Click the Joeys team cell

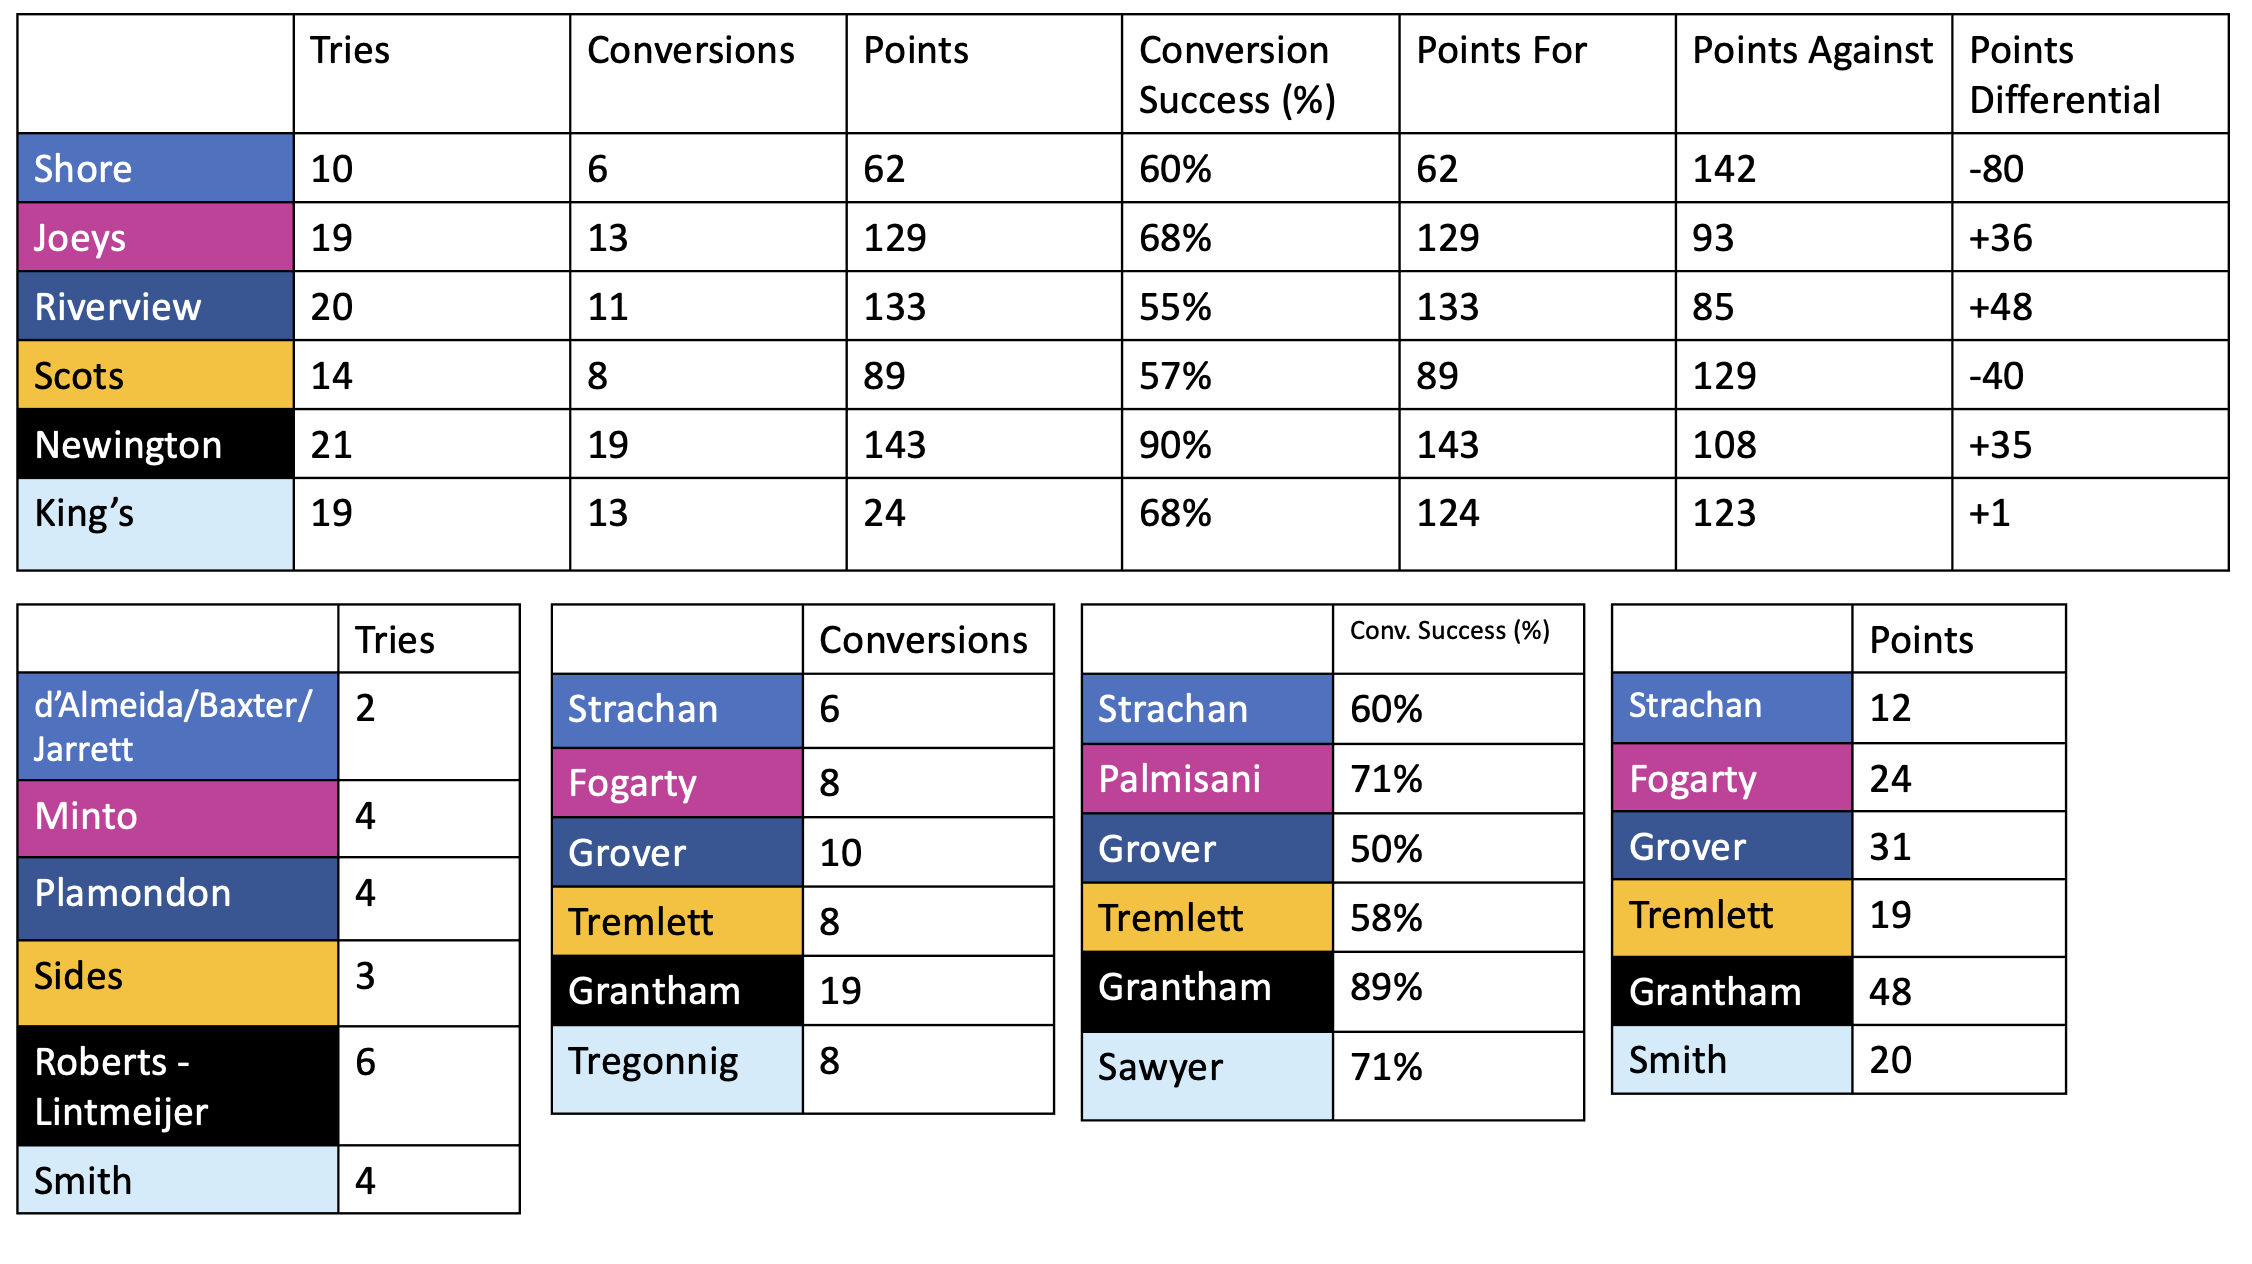[x=156, y=237]
